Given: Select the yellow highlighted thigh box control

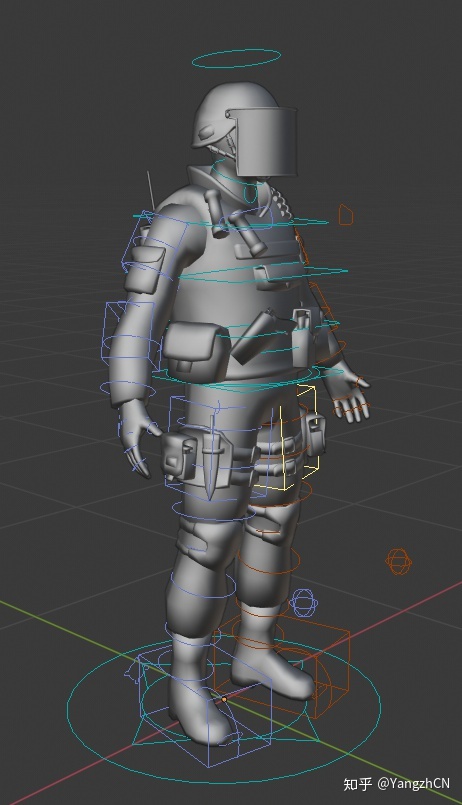Looking at the screenshot, I should [x=286, y=437].
